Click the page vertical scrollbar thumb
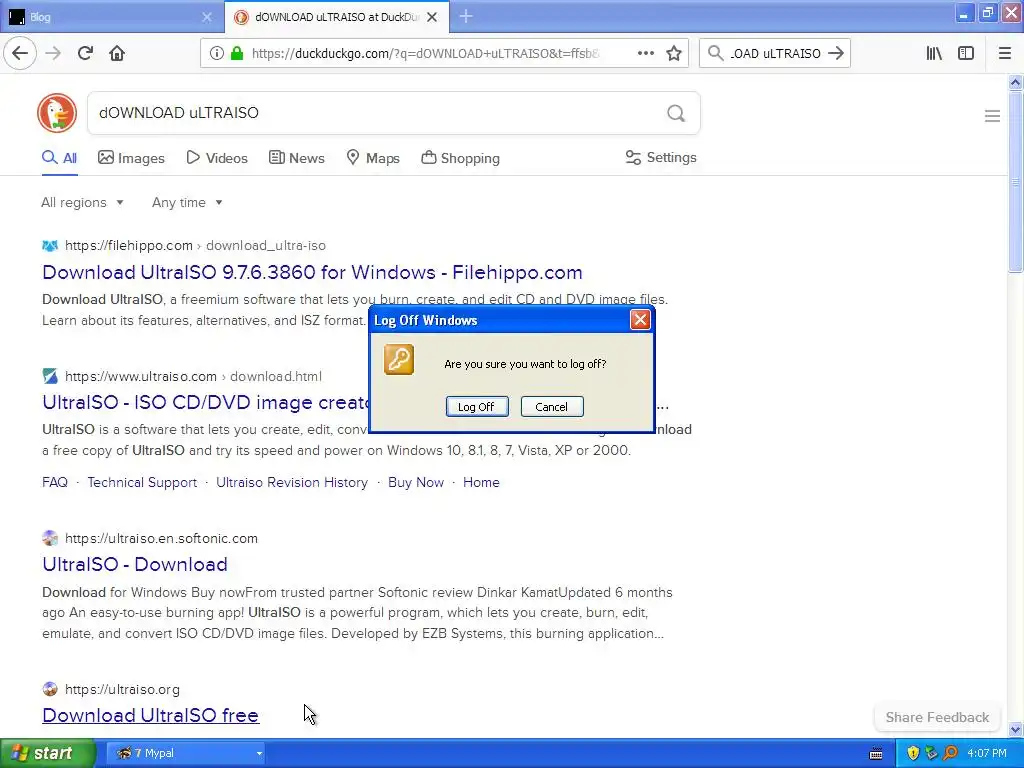The height and width of the screenshot is (768, 1024). tap(1015, 182)
